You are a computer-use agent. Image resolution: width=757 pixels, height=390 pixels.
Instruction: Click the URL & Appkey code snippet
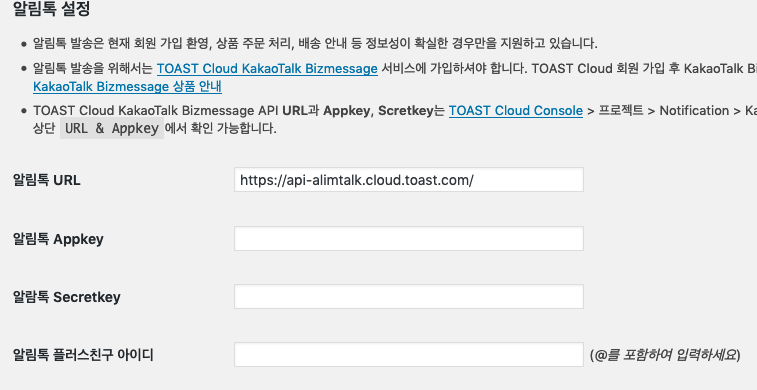point(112,128)
